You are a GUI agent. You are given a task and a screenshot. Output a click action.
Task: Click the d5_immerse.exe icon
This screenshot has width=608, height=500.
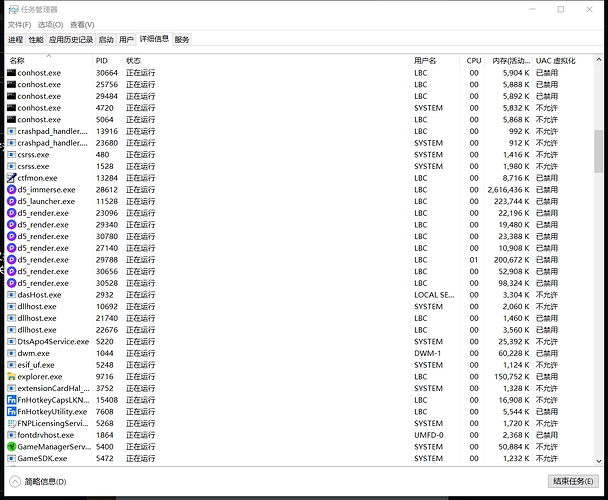tap(11, 190)
